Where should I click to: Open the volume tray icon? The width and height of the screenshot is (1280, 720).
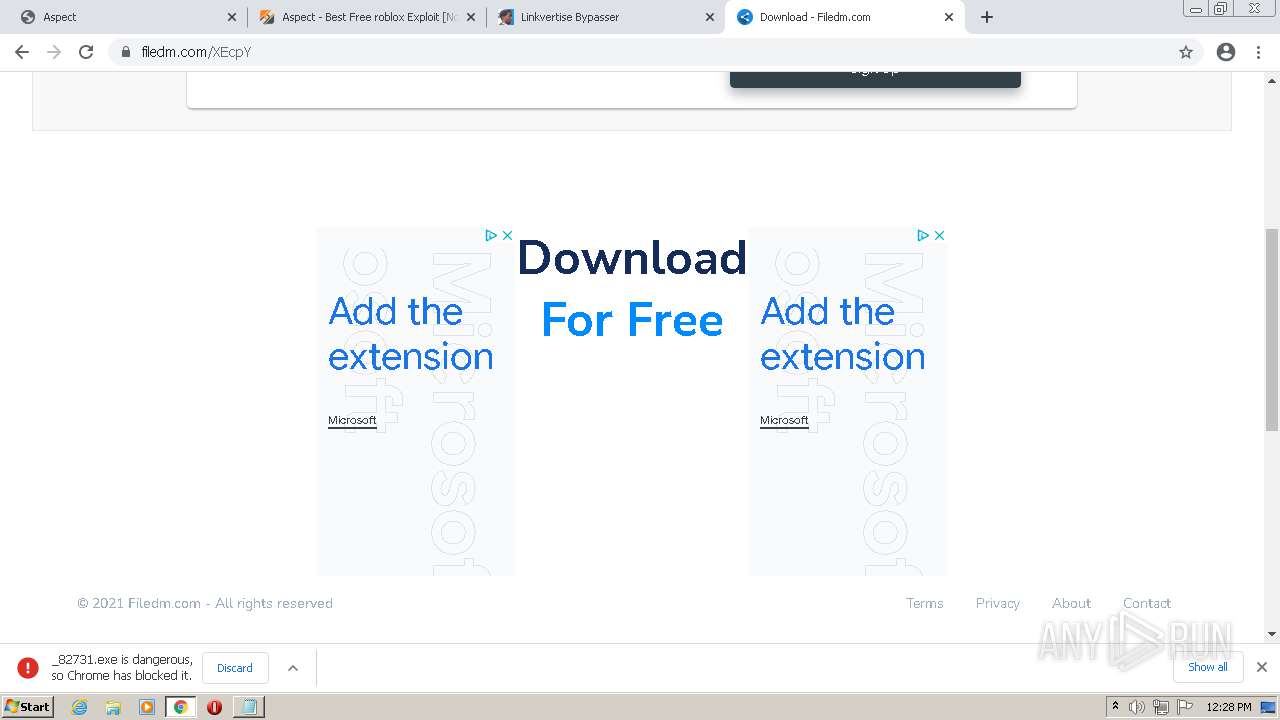[1137, 707]
